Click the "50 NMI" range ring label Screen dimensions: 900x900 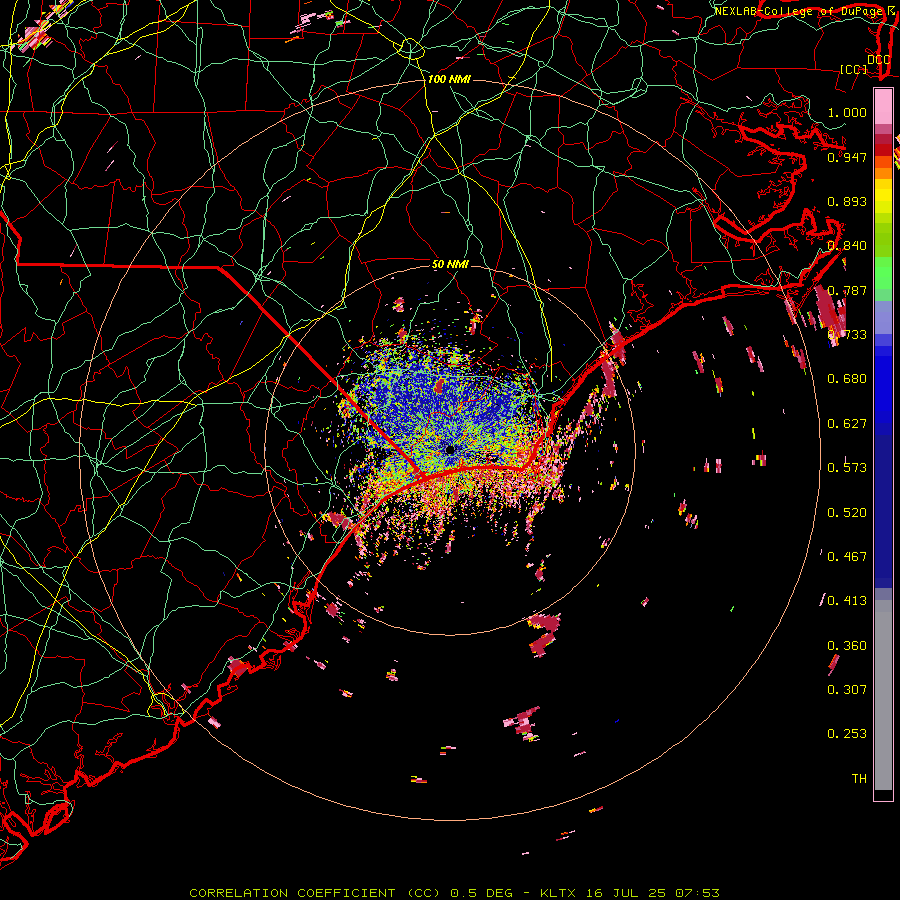(x=450, y=264)
